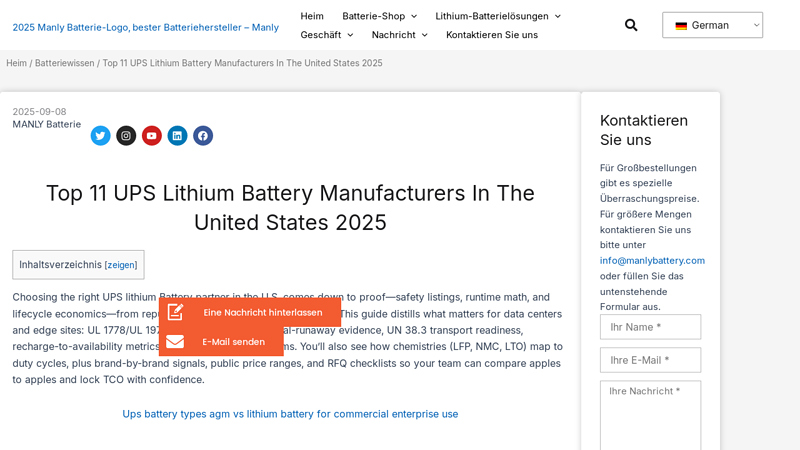Click the German flag icon
The image size is (800, 450).
(681, 26)
